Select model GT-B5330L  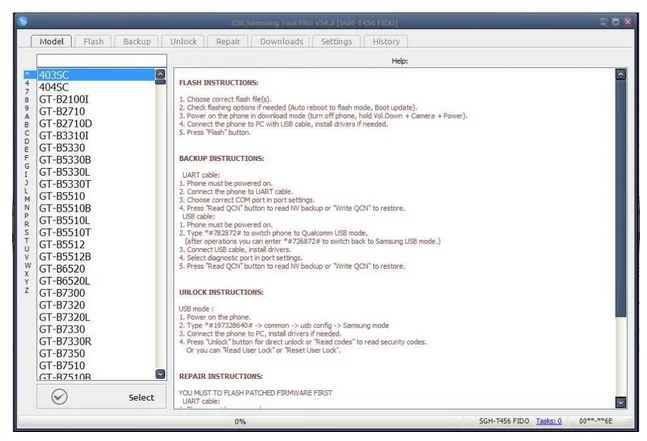point(97,172)
